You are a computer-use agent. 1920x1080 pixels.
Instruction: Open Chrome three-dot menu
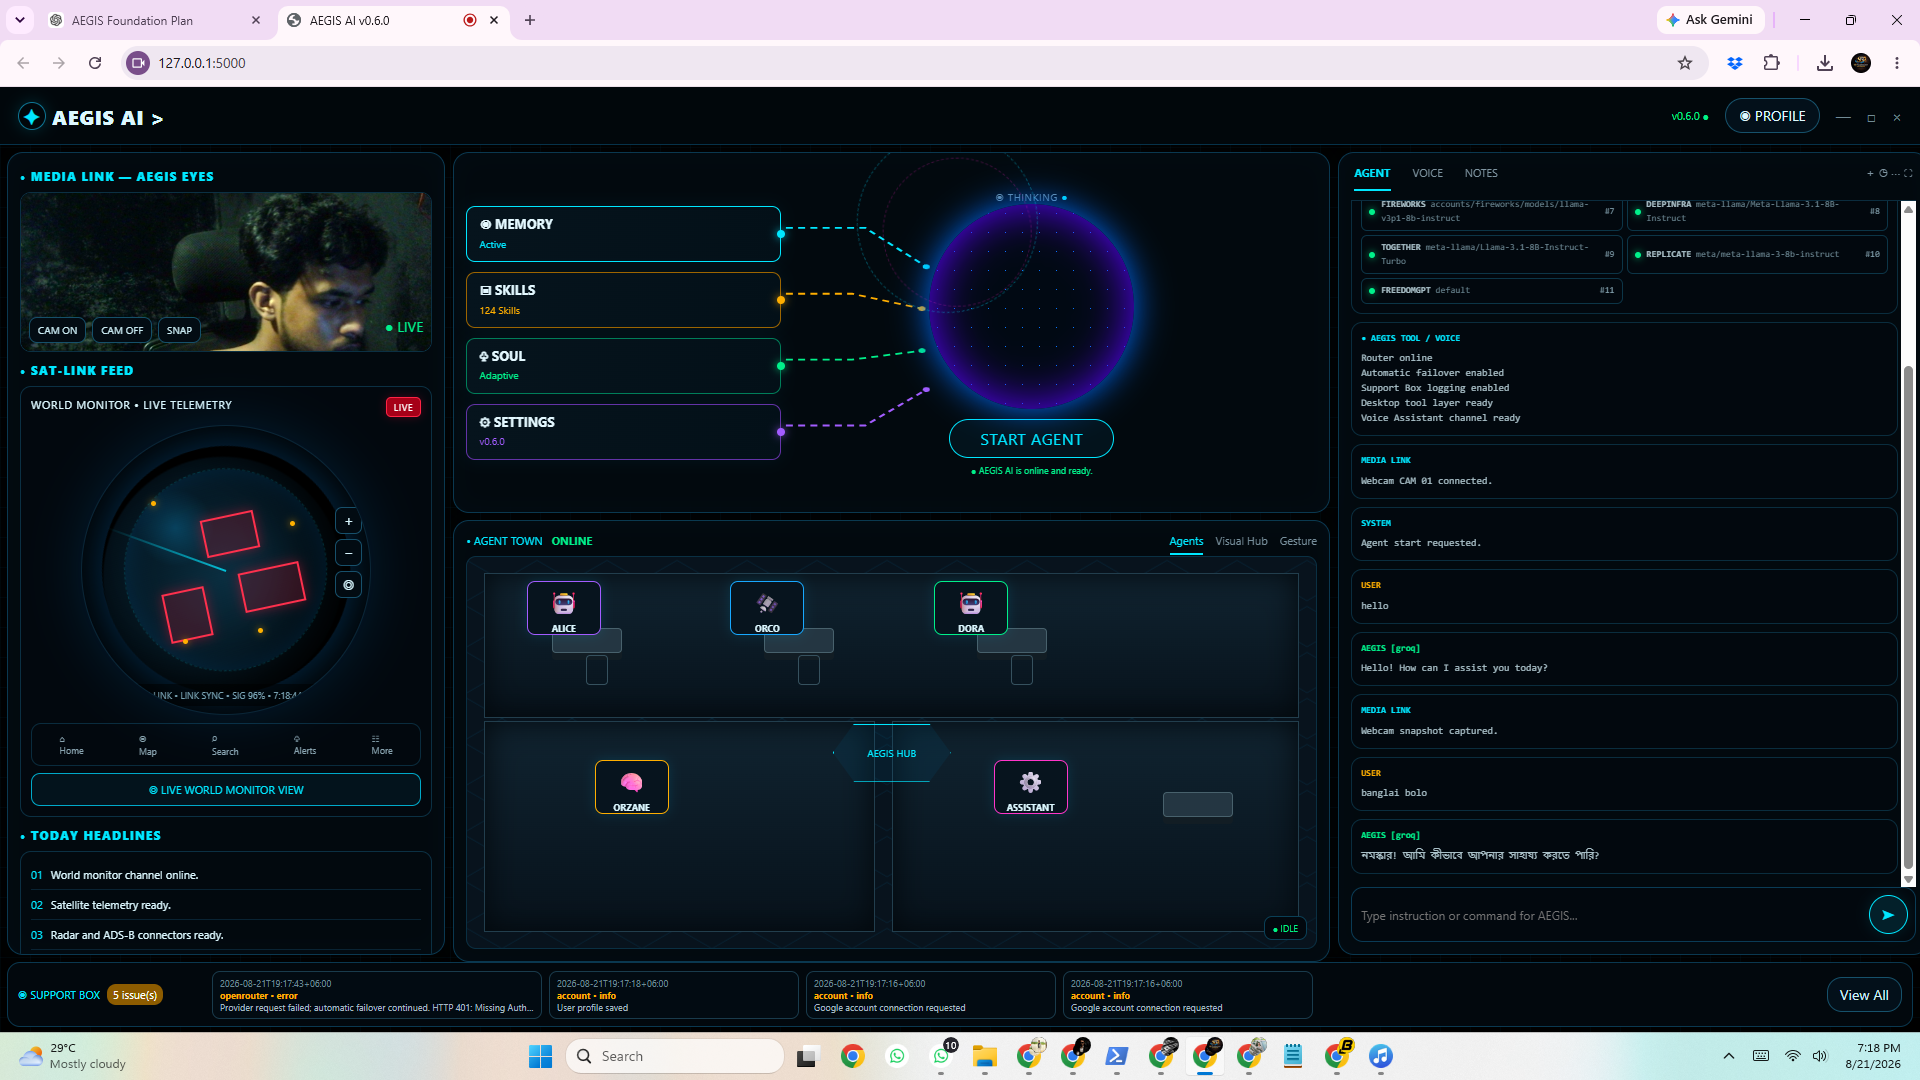coord(1897,63)
